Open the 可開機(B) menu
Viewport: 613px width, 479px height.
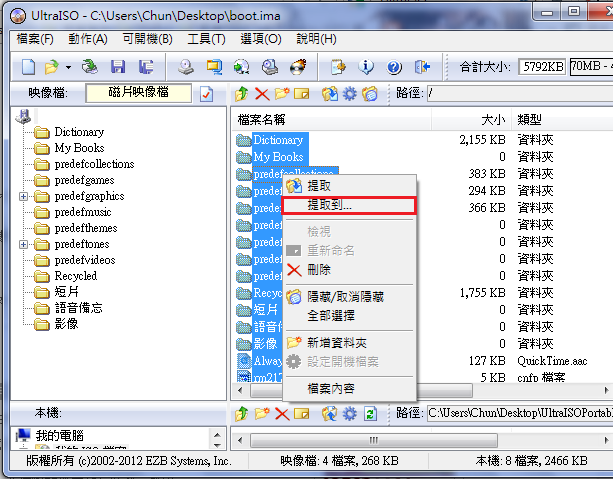click(147, 39)
